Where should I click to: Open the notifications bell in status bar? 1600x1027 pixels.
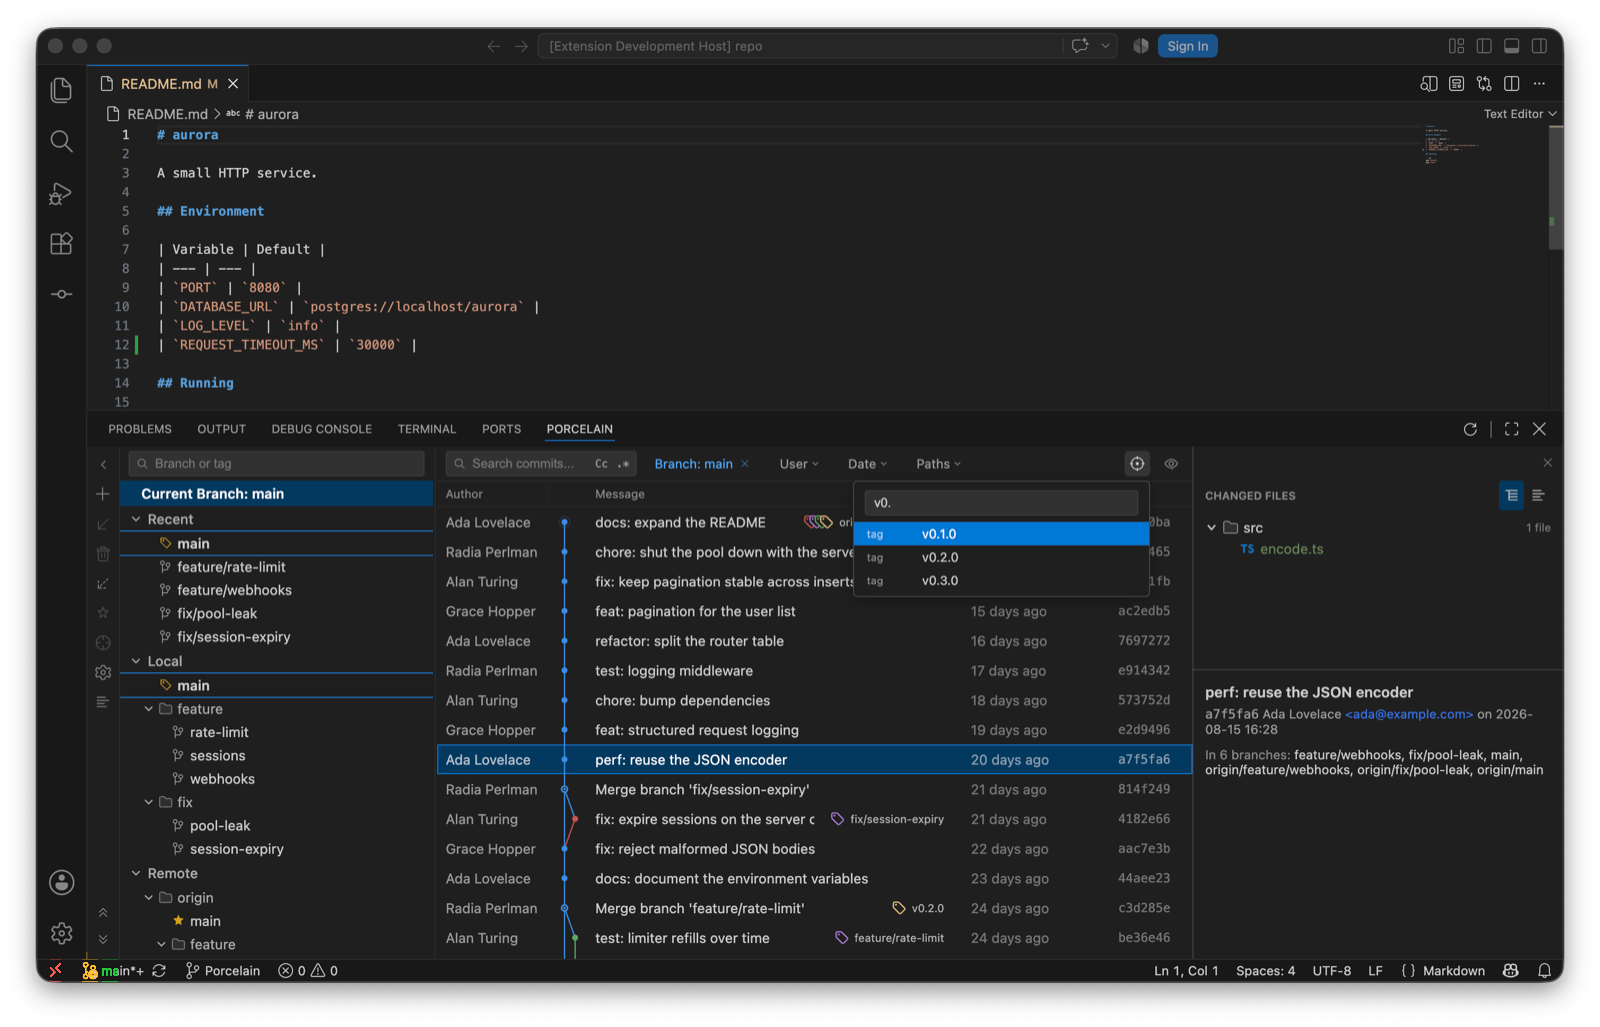click(1544, 971)
